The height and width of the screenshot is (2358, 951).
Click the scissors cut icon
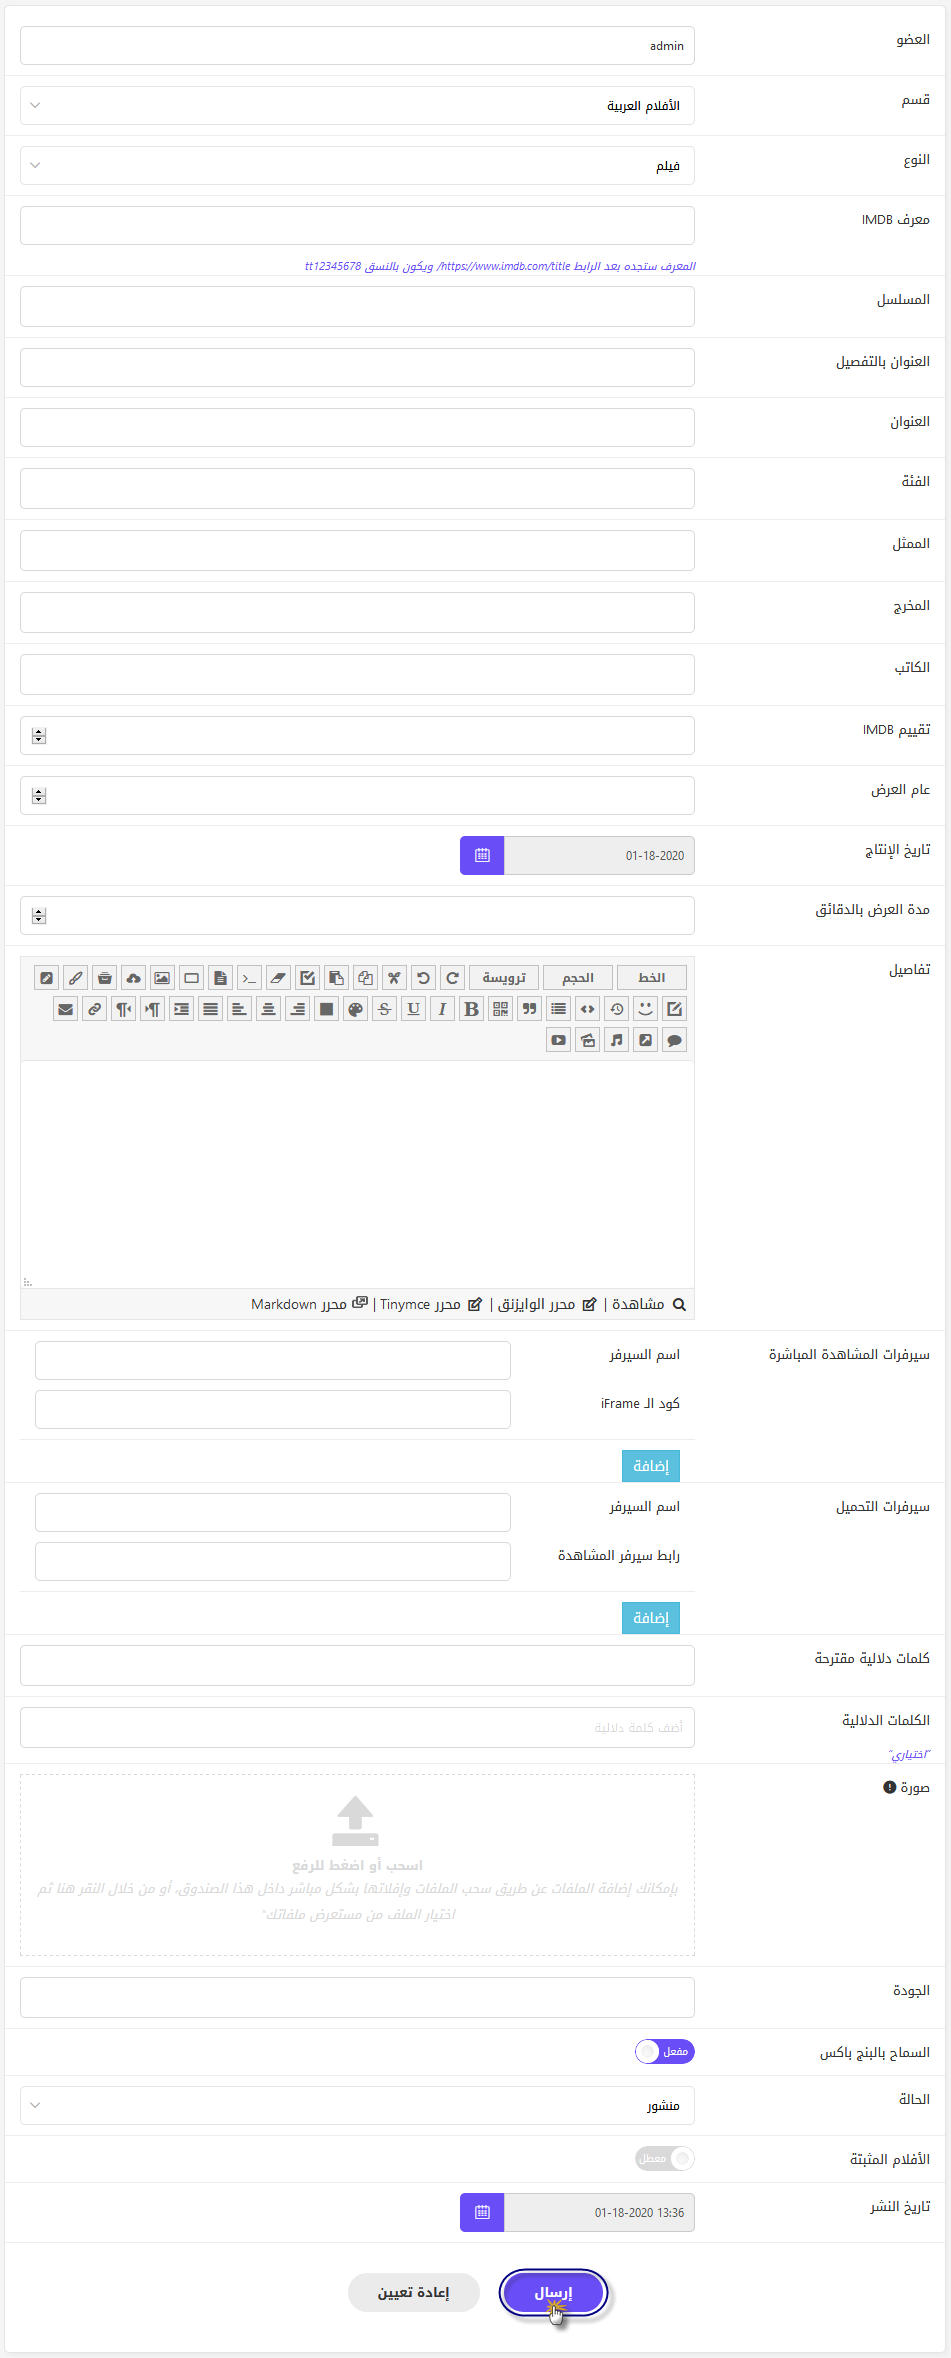[x=394, y=978]
